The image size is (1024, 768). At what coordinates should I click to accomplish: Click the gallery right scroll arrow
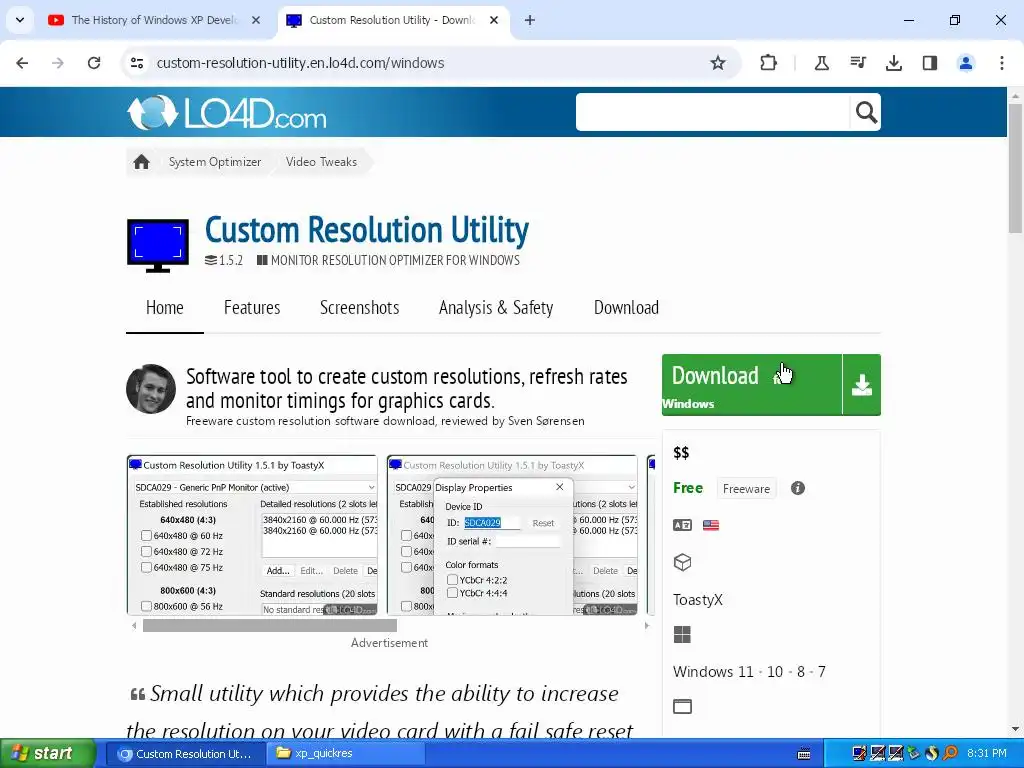coord(647,626)
